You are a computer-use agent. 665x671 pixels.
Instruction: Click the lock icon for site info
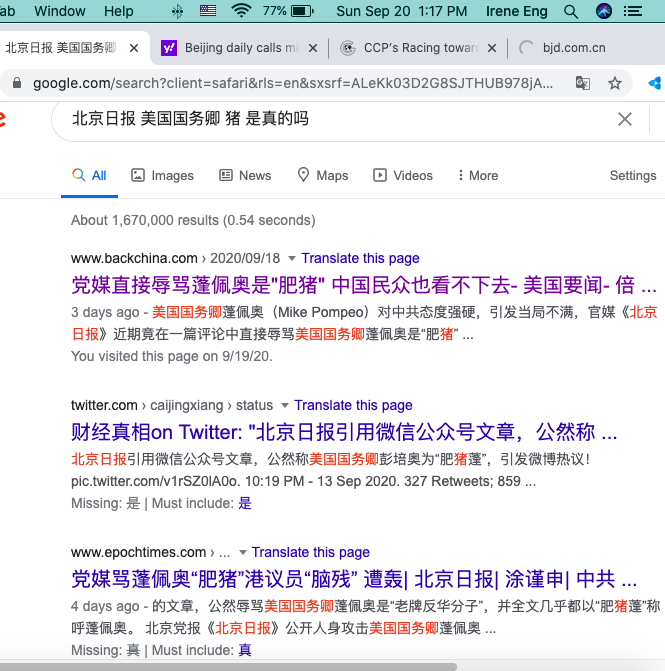point(19,83)
